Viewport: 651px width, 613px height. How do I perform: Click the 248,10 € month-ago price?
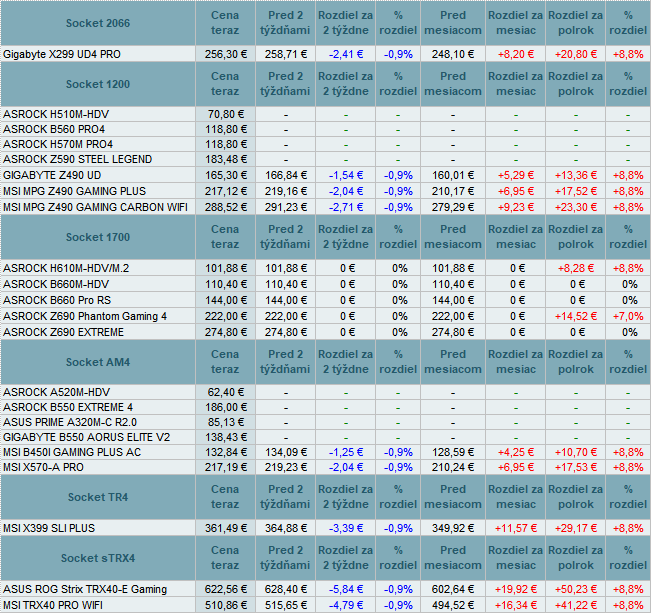[x=453, y=54]
